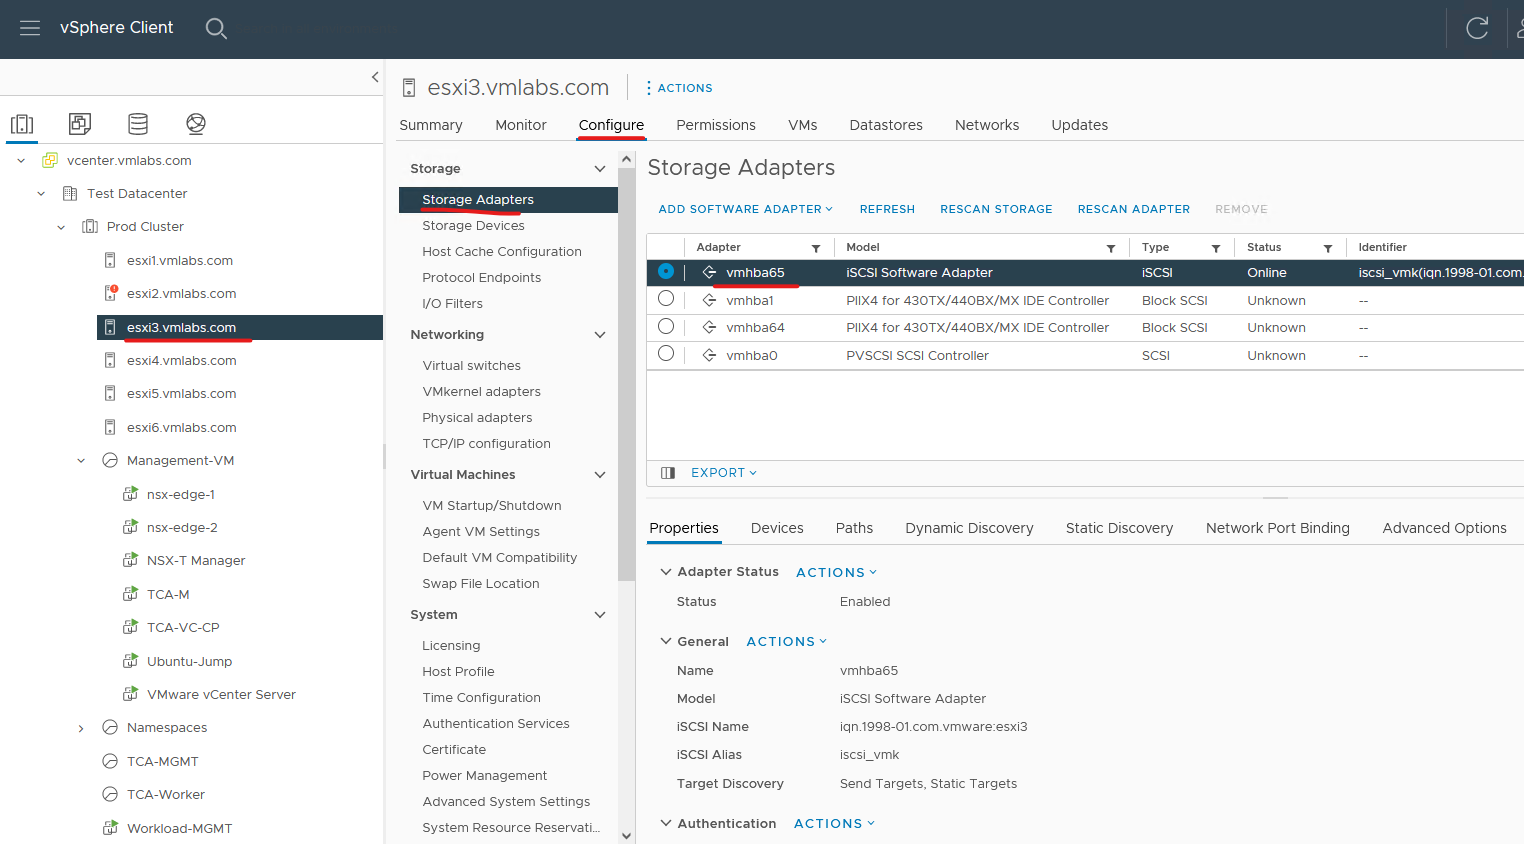Screen dimensions: 1524x844
Task: Click the vcenter.vmlabs.com vCenter icon
Action: click(x=50, y=160)
